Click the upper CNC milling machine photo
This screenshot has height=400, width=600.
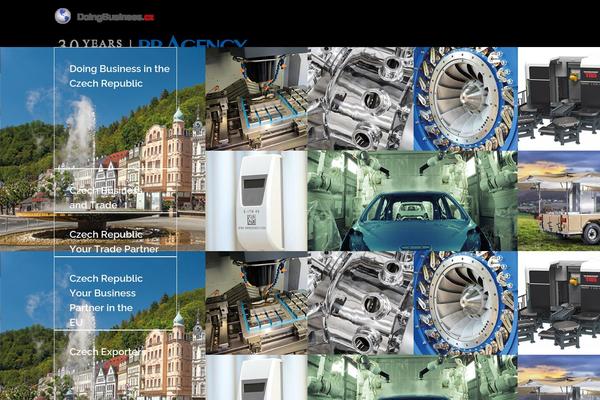pyautogui.click(x=256, y=98)
